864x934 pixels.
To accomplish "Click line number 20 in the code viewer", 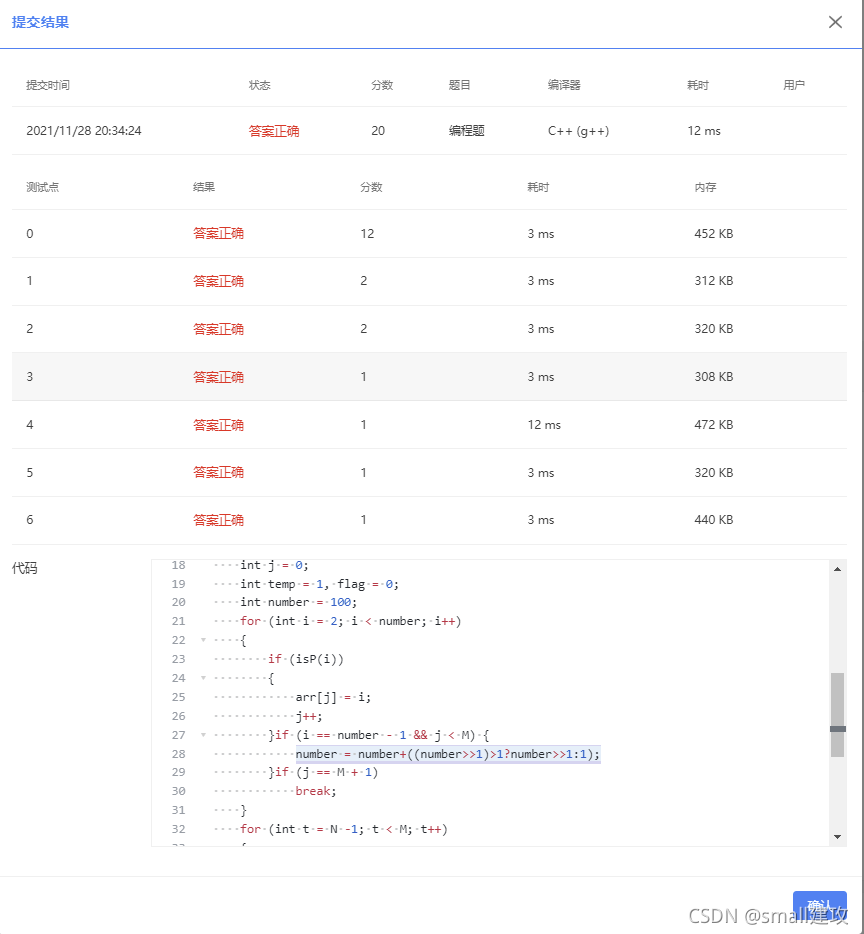I will tap(178, 602).
